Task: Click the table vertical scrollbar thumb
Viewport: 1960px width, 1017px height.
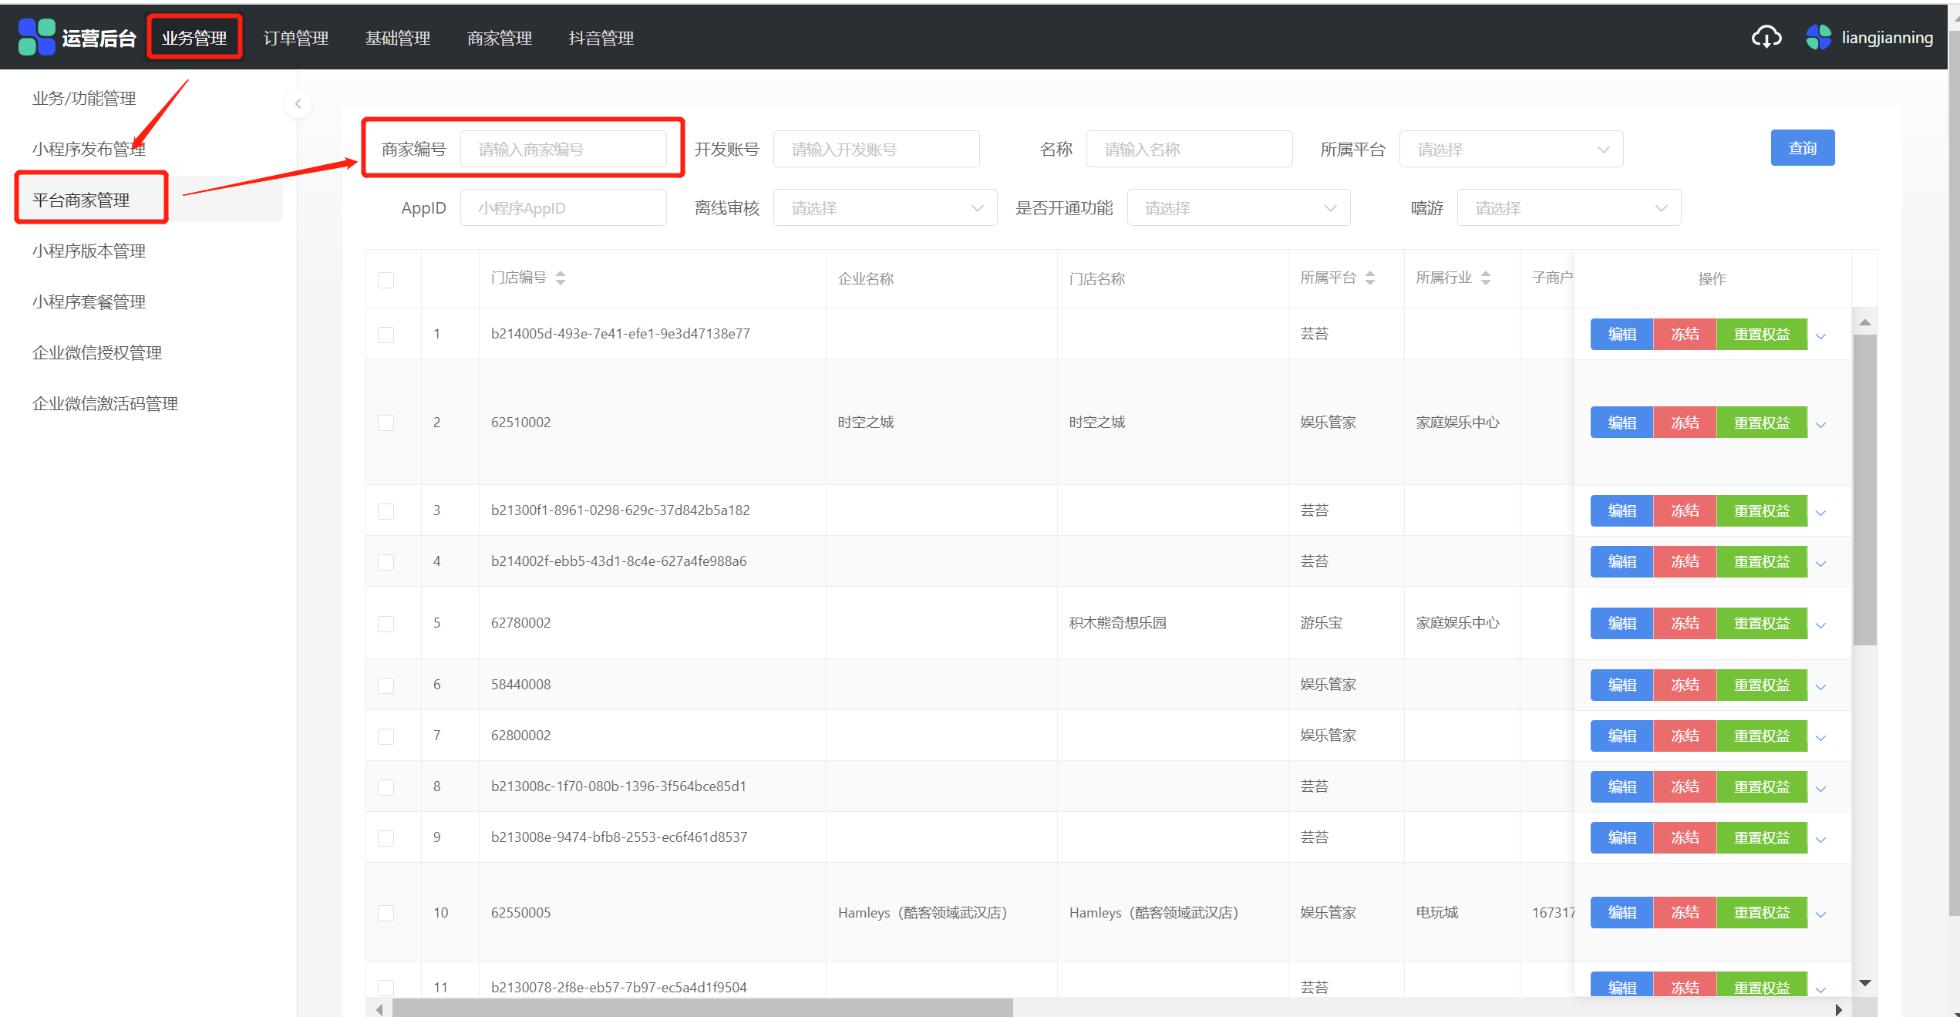Action: 1865,490
